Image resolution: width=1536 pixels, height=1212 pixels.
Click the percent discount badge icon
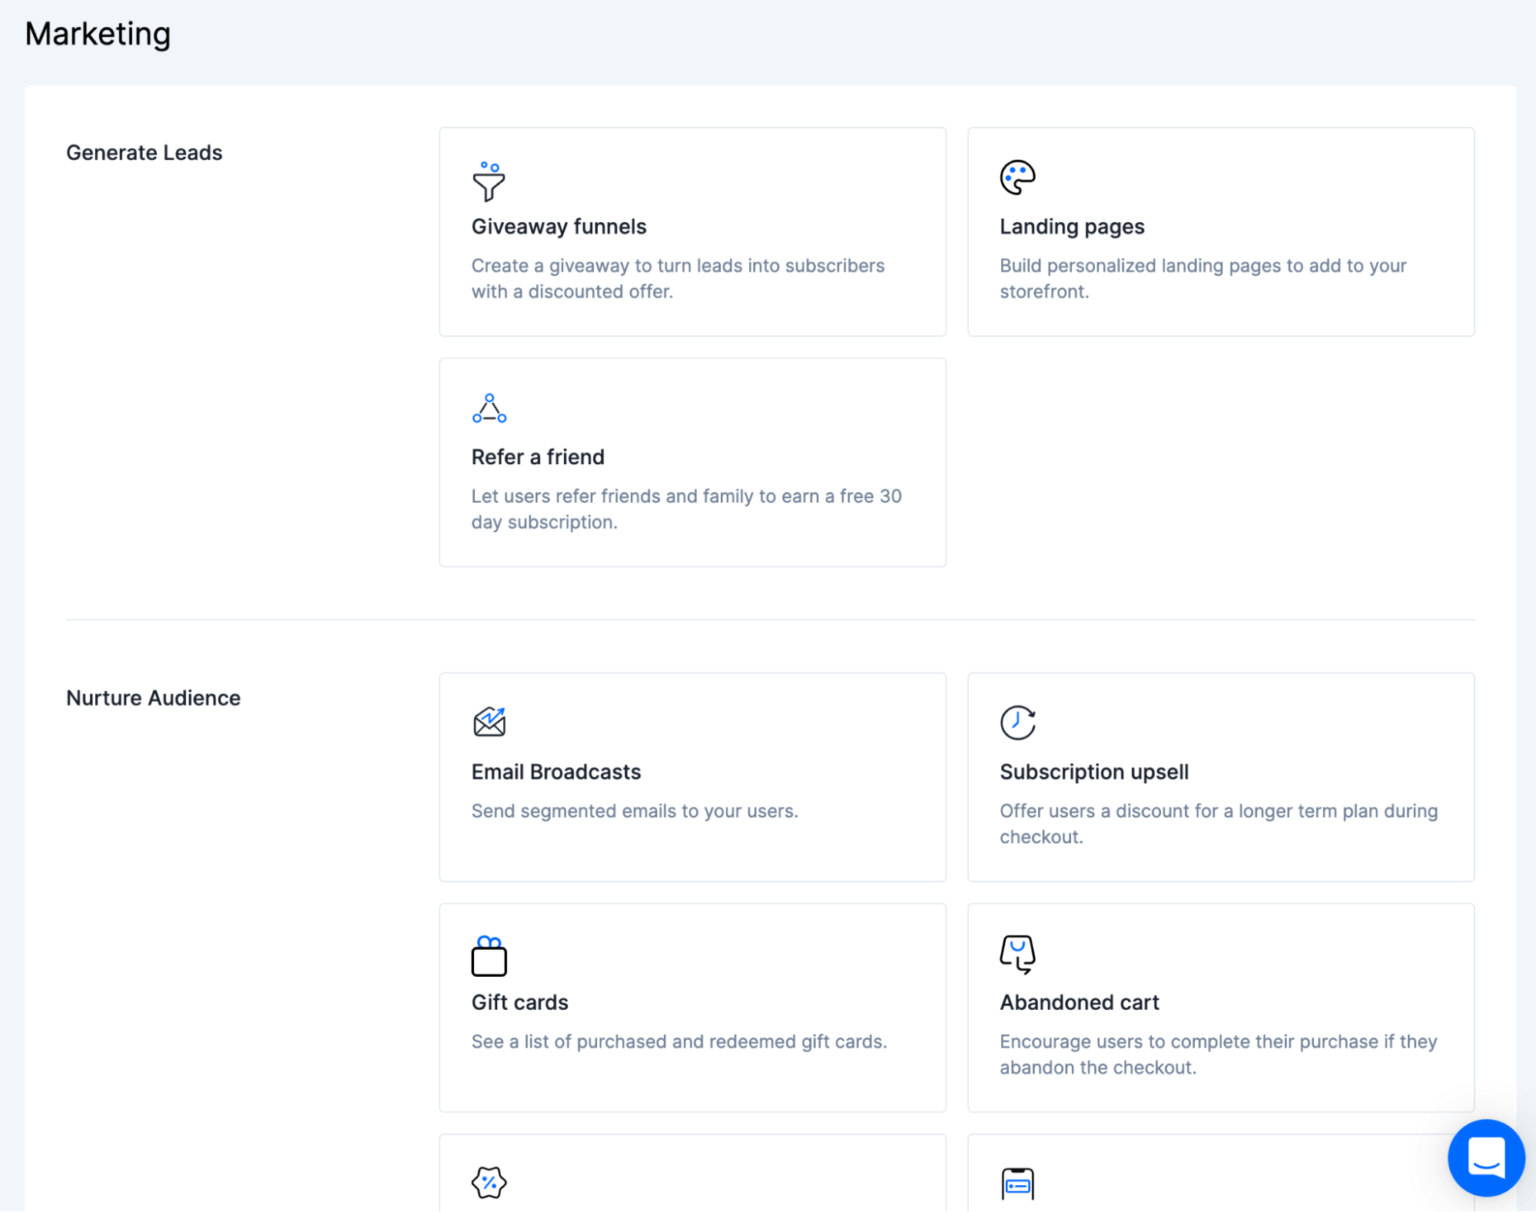489,1183
